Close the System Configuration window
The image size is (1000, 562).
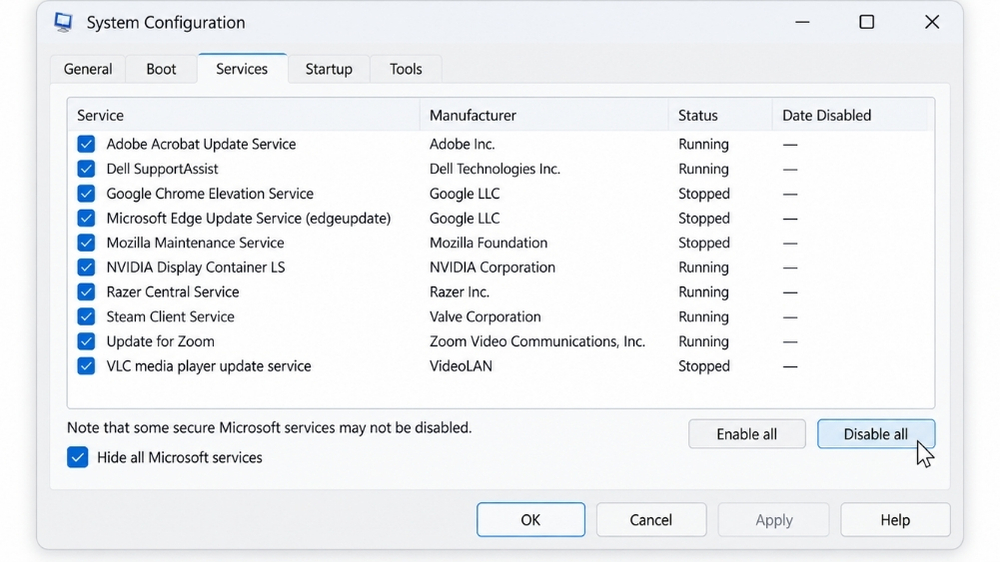[932, 22]
